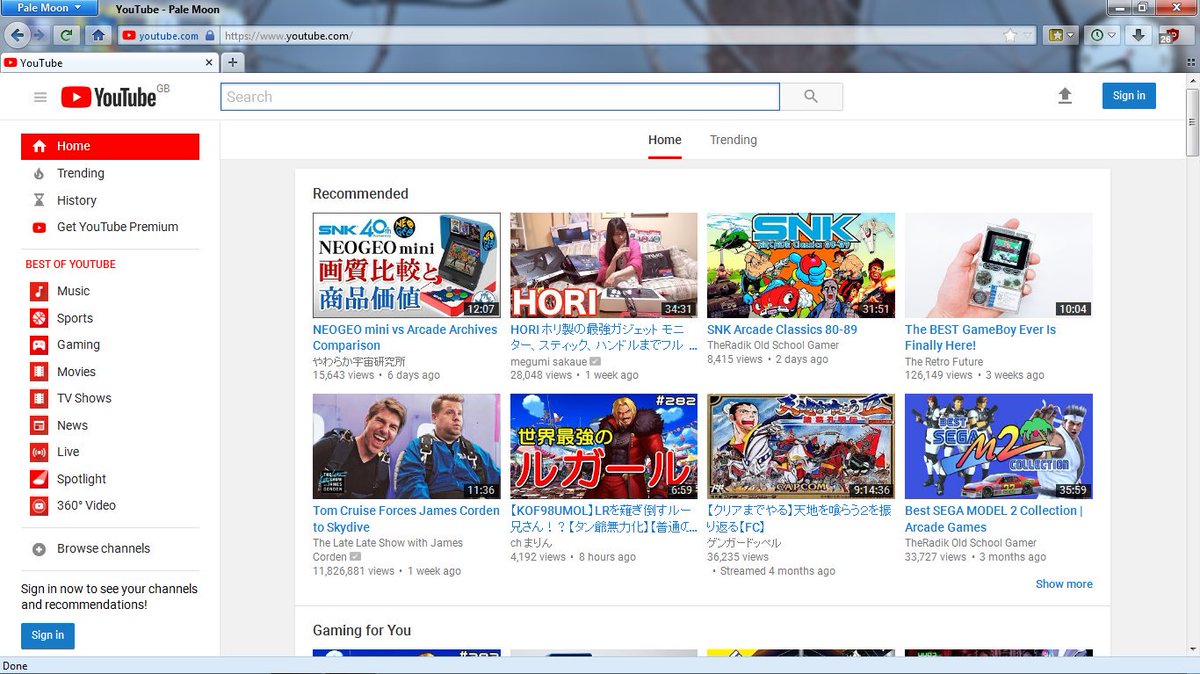
Task: Click title The BEST GameBoy Ever Is Finally Here!
Action: tap(980, 338)
